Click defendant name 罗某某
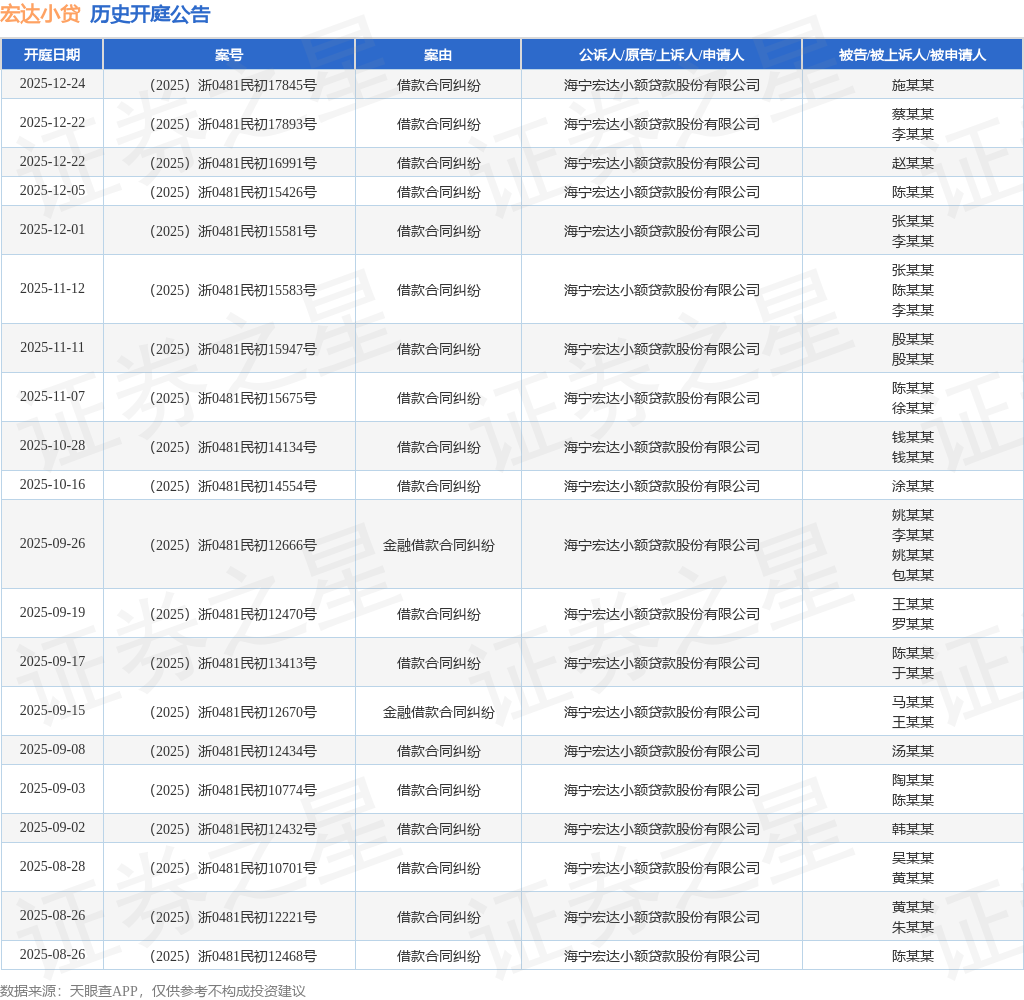The width and height of the screenshot is (1024, 1000). (x=912, y=624)
